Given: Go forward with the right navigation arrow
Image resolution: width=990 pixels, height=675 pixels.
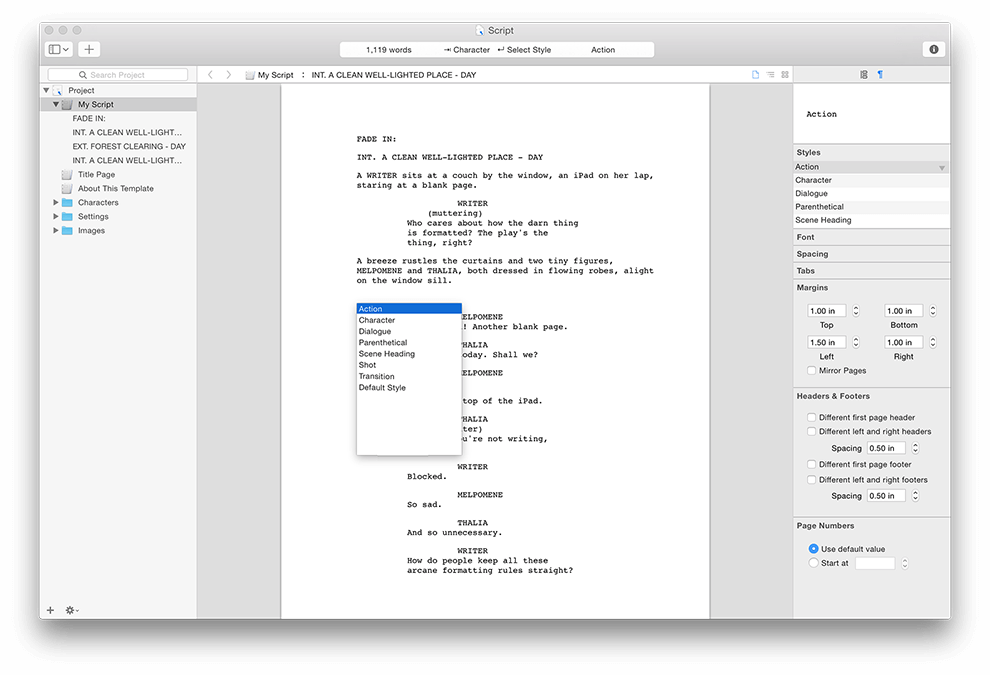Looking at the screenshot, I should click(x=229, y=75).
